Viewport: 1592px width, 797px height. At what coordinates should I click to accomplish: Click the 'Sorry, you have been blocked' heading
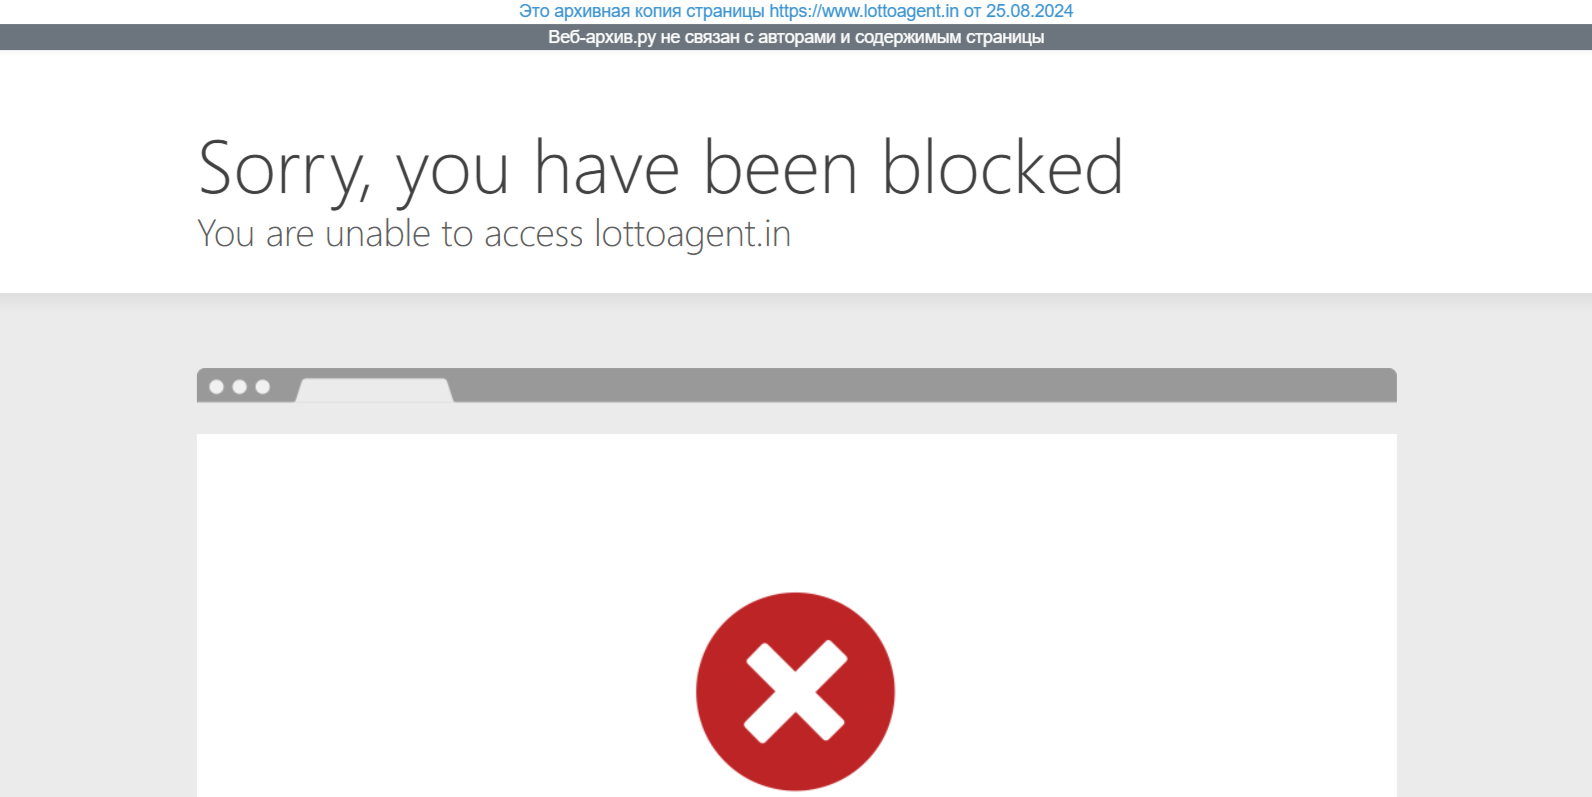point(661,168)
